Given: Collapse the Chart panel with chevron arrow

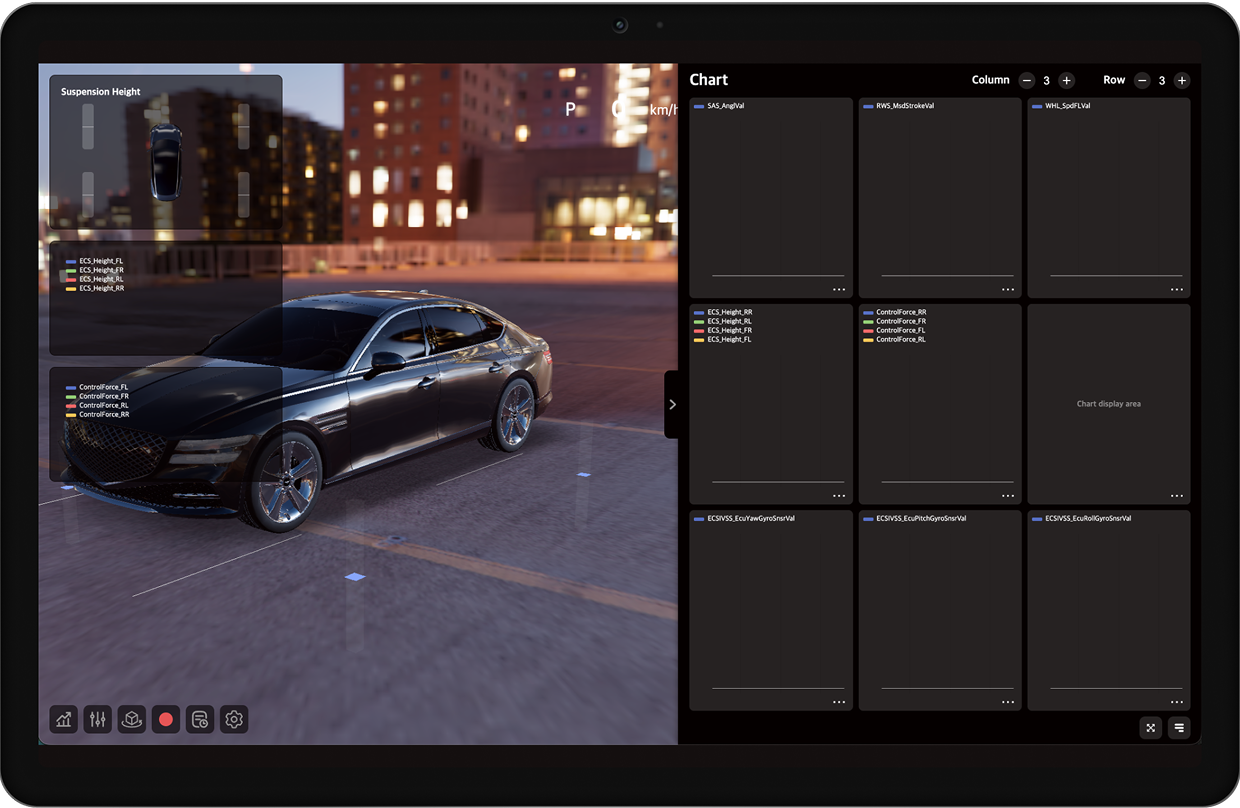Looking at the screenshot, I should pyautogui.click(x=672, y=404).
